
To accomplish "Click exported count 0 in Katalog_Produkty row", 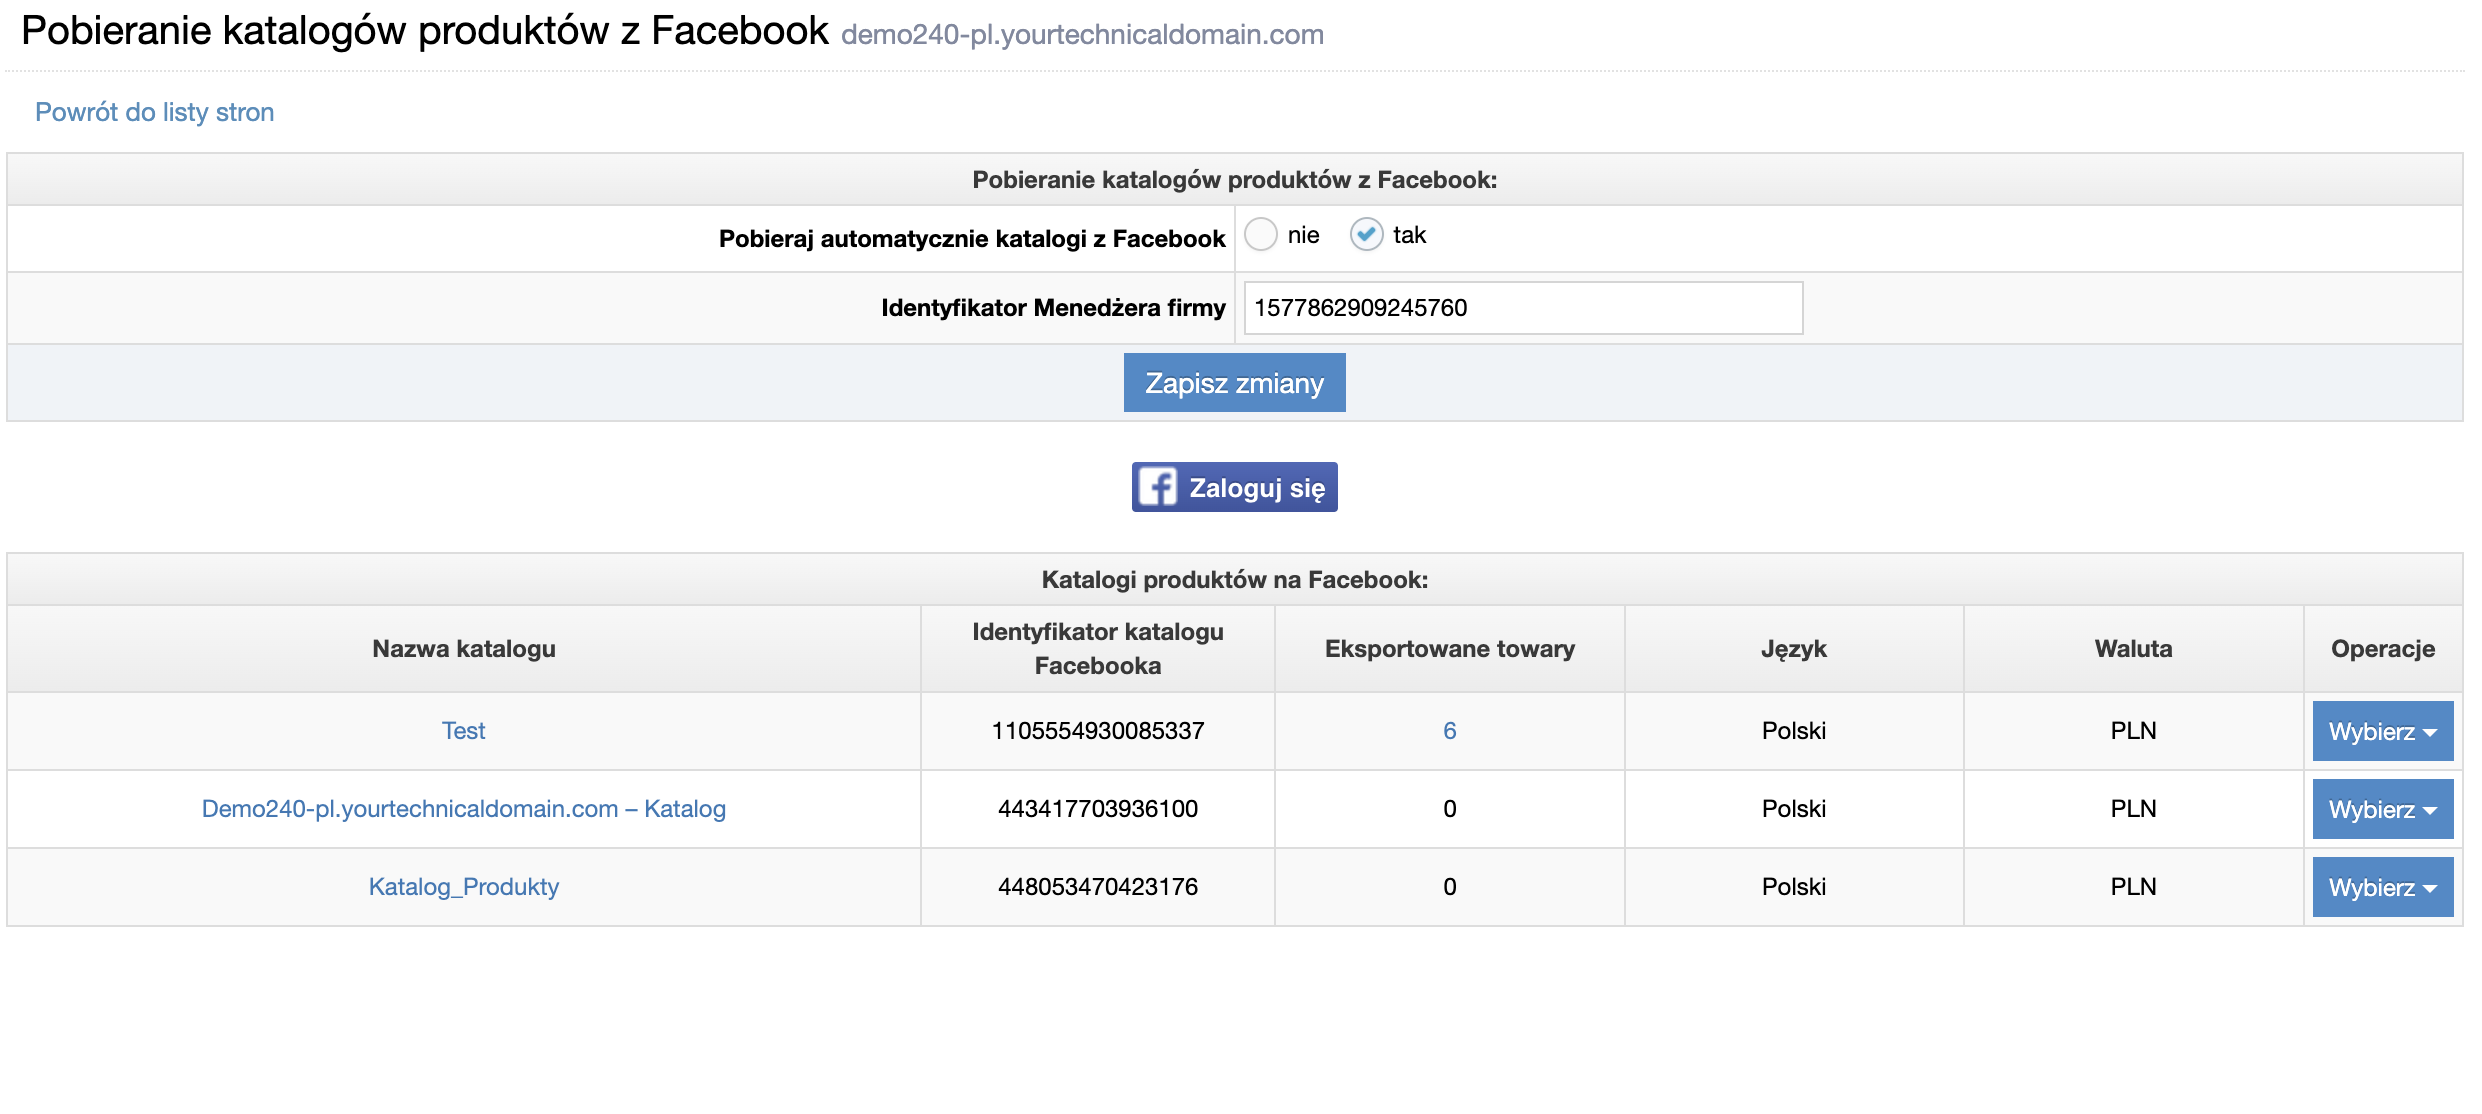I will point(1449,887).
